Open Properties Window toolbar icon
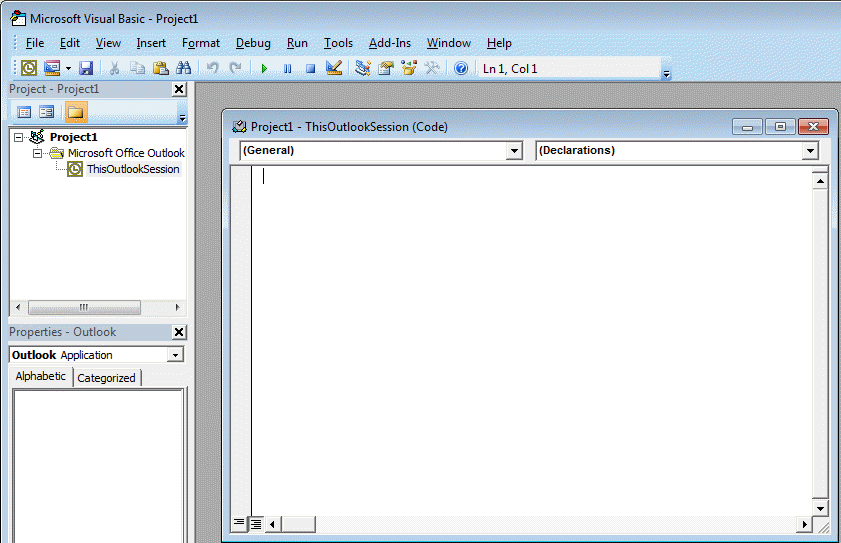 click(386, 68)
